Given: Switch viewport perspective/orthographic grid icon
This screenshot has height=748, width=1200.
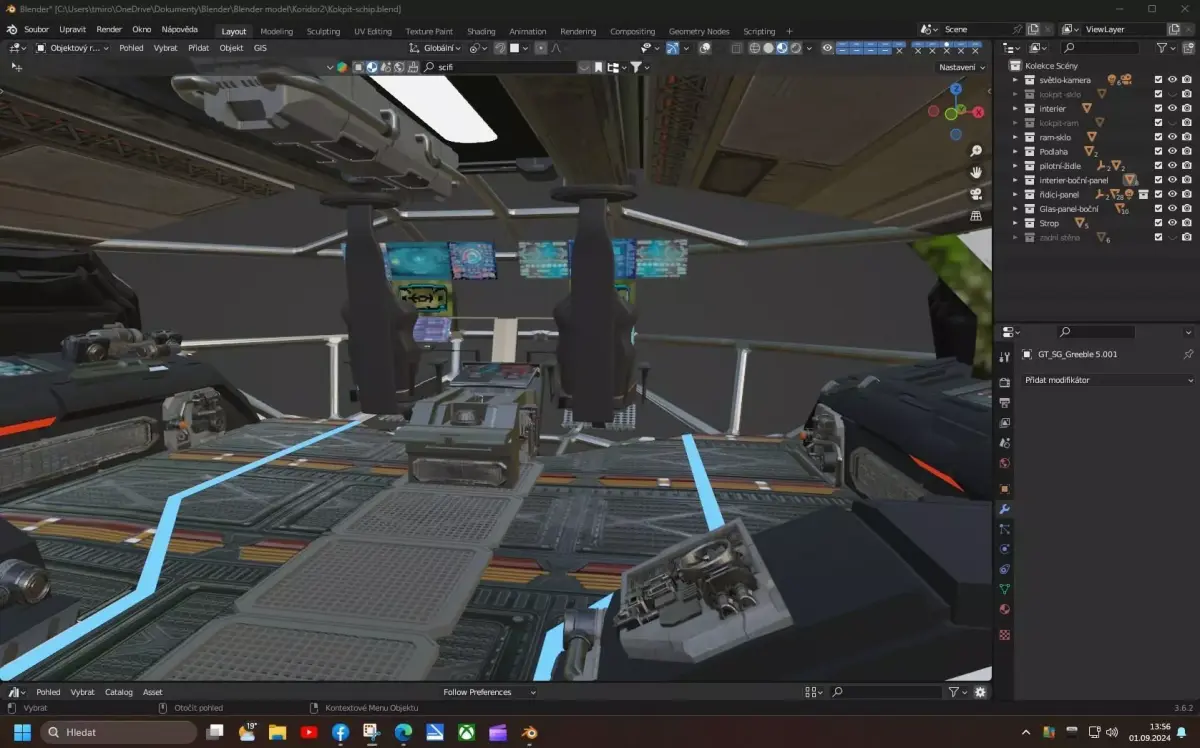Looking at the screenshot, I should [975, 216].
